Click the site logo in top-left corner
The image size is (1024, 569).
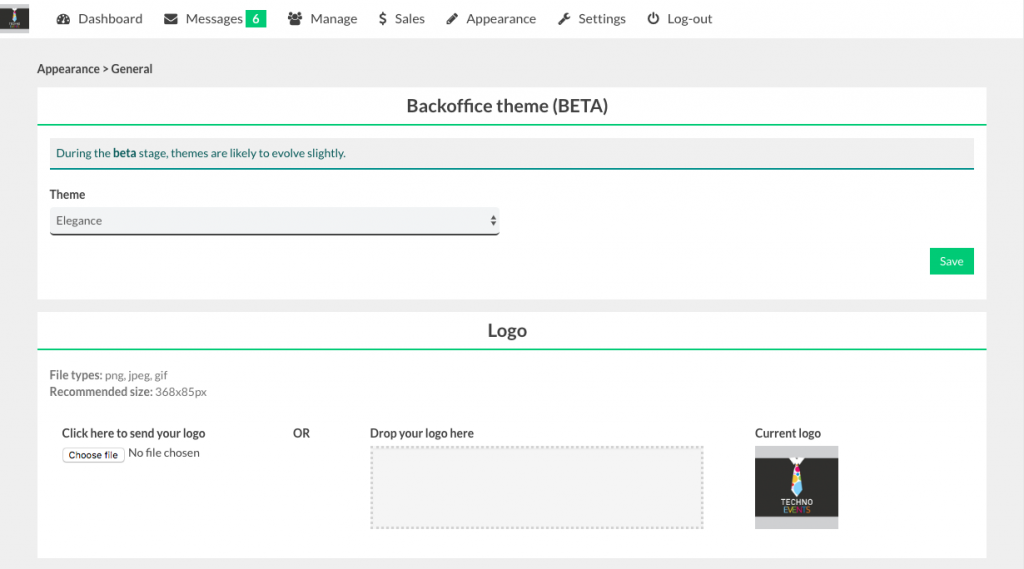[x=15, y=19]
